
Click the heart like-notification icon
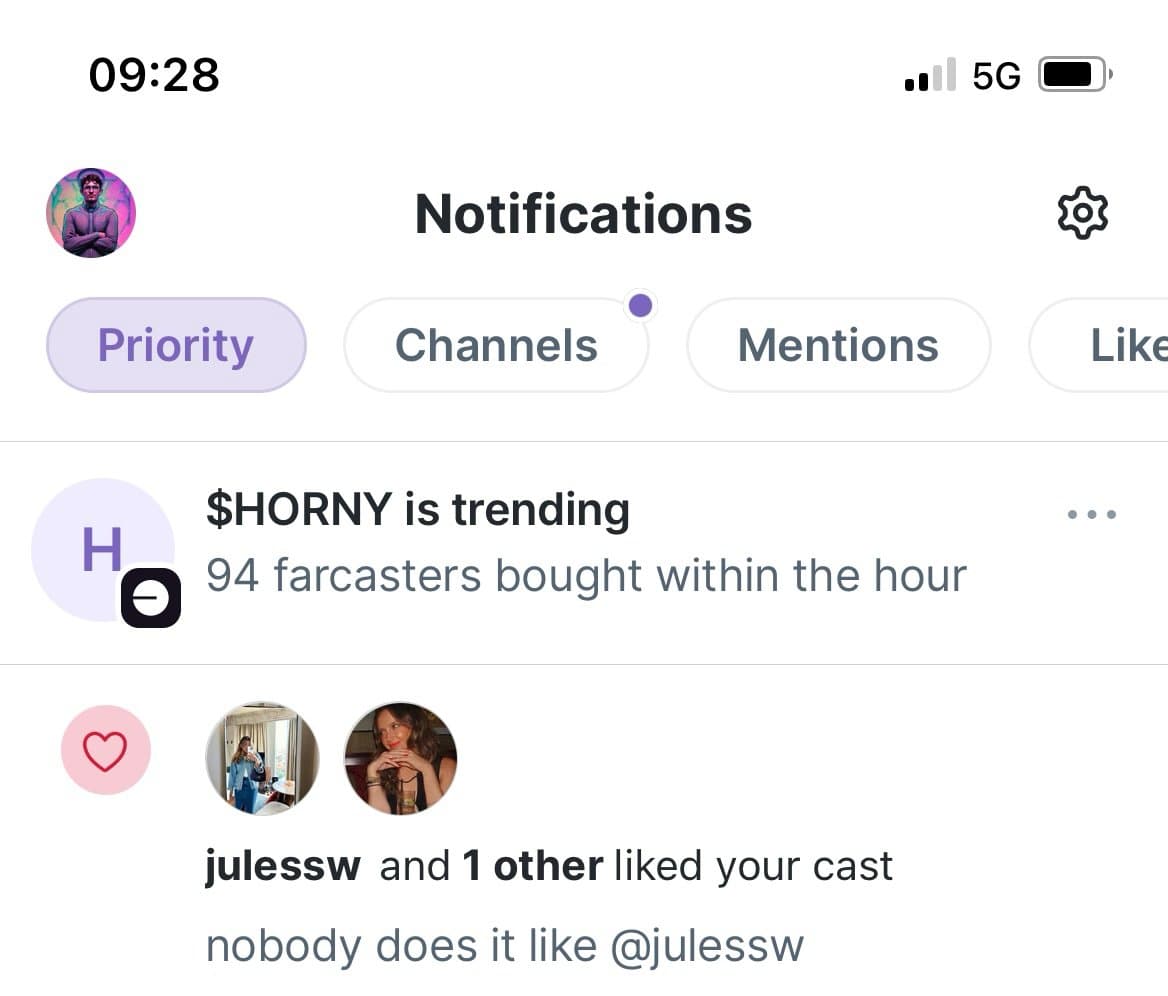tap(106, 750)
